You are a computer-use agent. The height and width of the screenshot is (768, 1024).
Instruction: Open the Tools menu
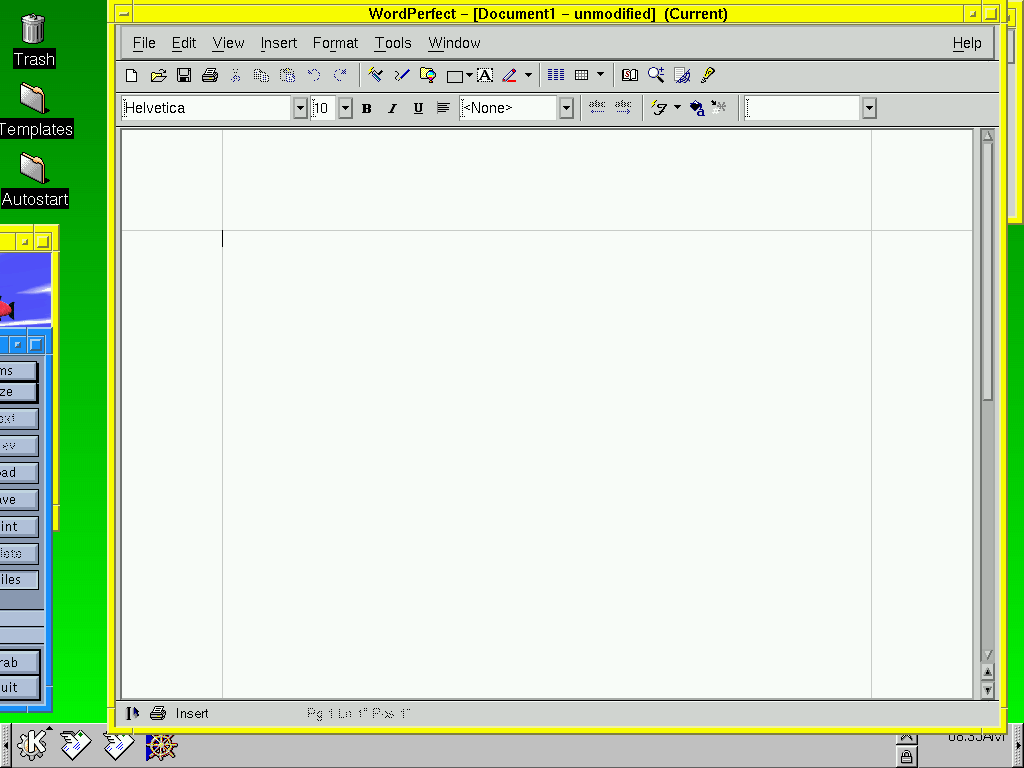pyautogui.click(x=393, y=43)
